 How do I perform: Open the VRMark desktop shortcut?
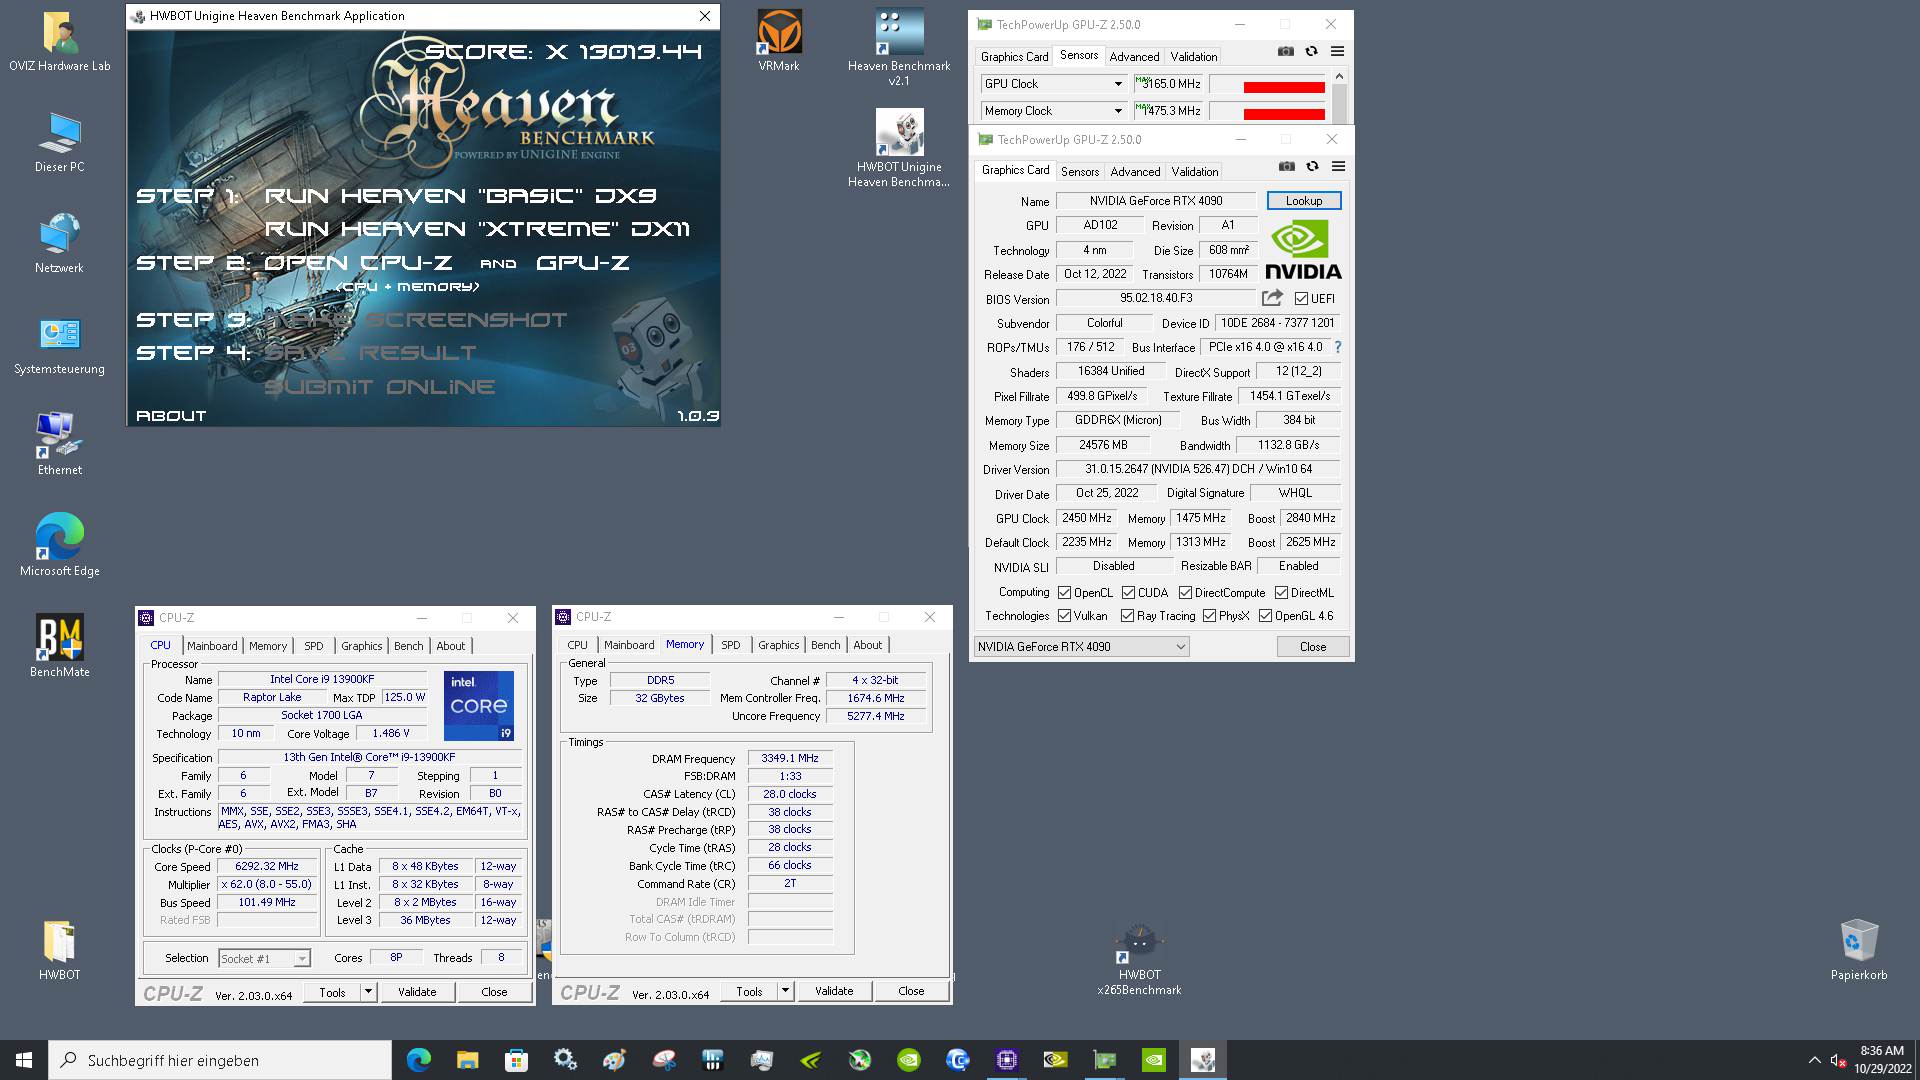[779, 41]
